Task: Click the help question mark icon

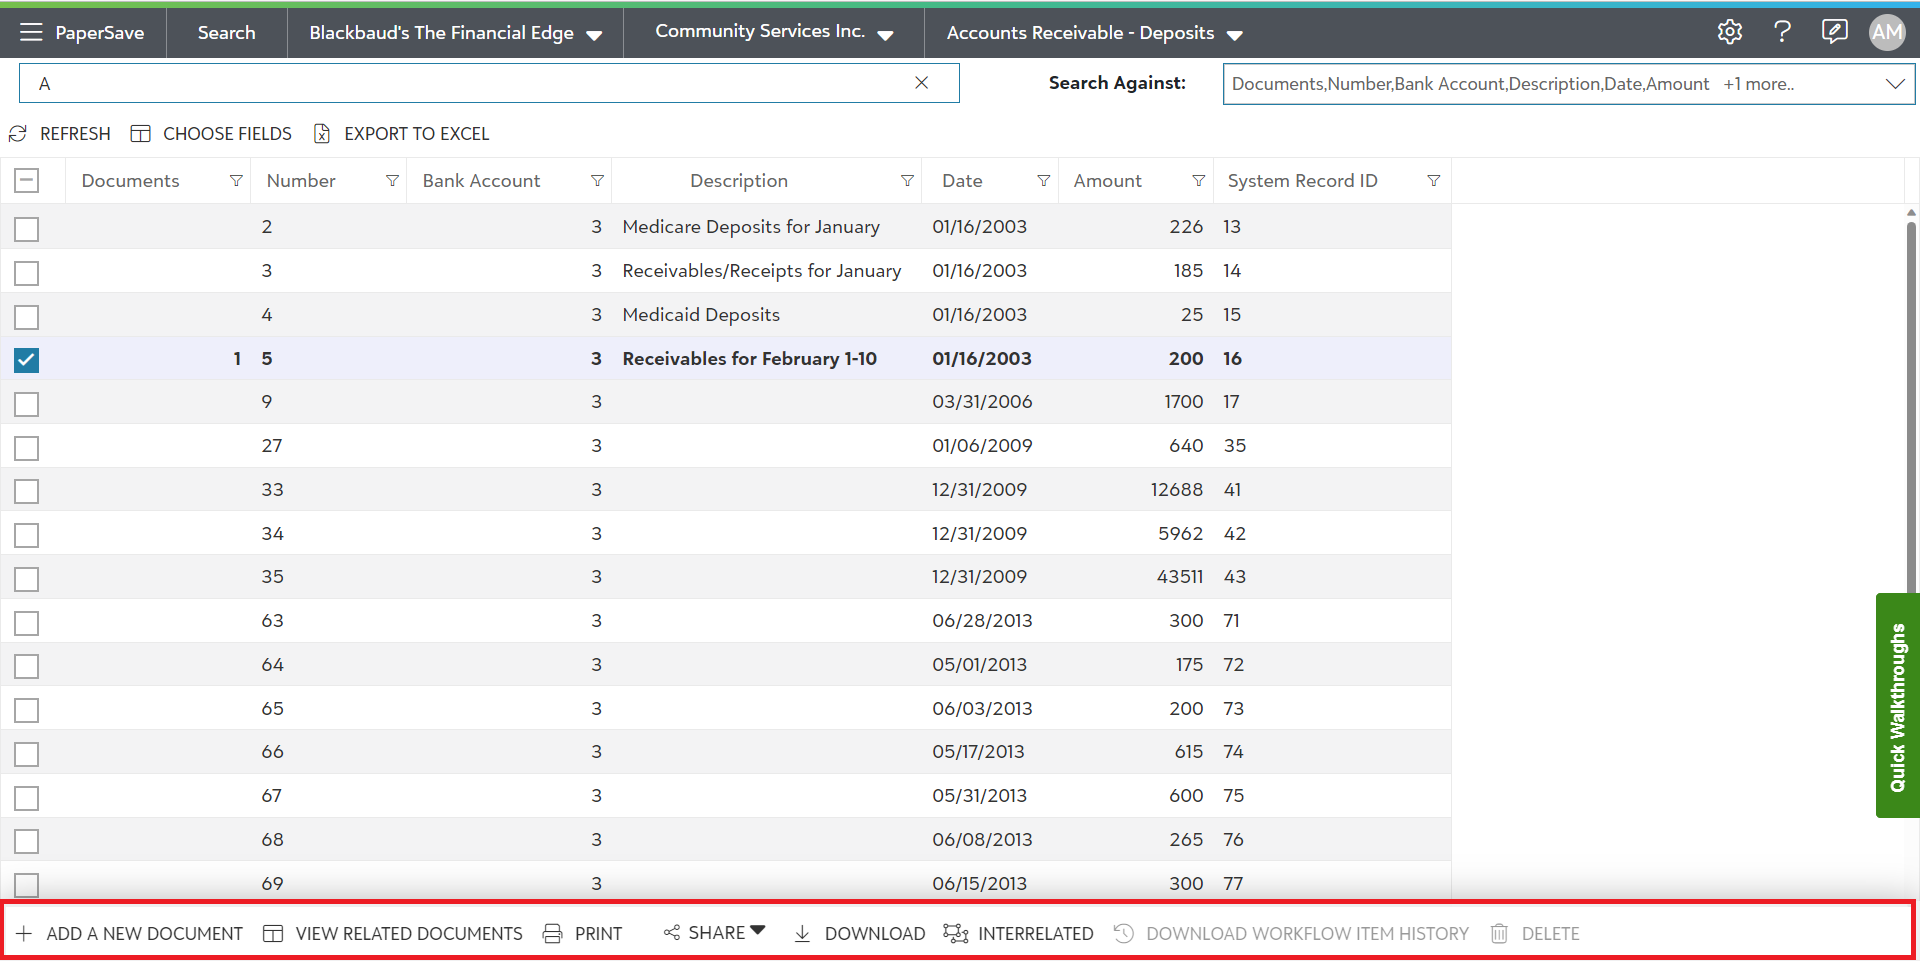Action: 1782,32
